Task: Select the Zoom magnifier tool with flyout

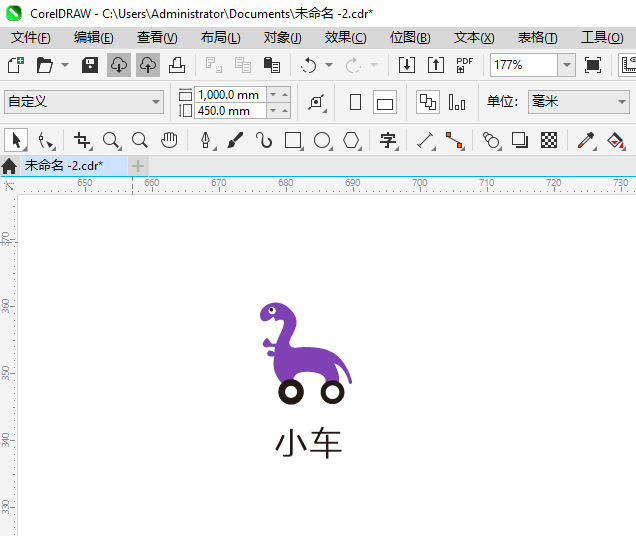Action: 111,140
